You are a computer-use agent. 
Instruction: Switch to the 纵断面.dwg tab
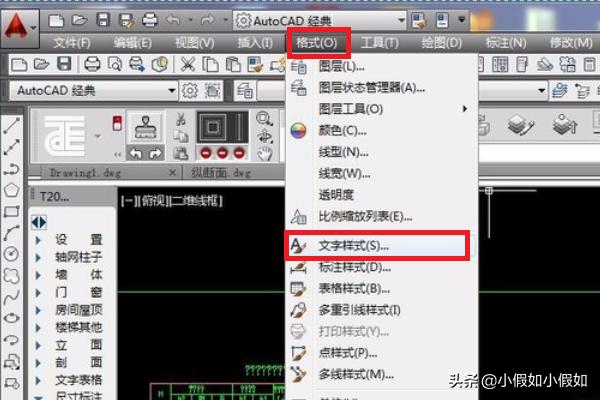point(221,173)
